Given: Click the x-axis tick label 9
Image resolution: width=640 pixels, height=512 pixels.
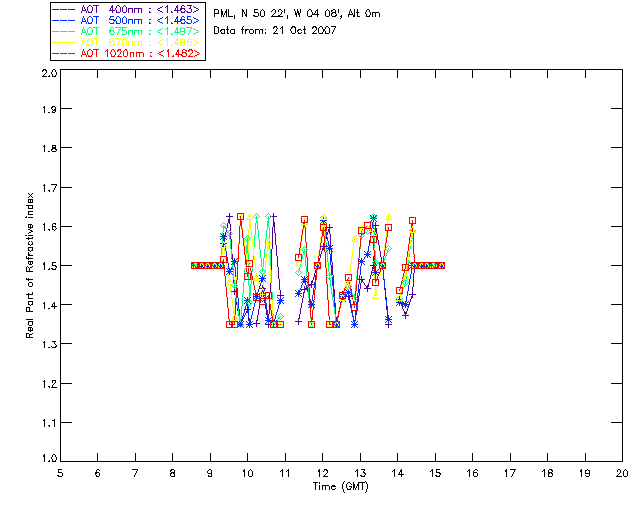Looking at the screenshot, I should pos(210,473).
